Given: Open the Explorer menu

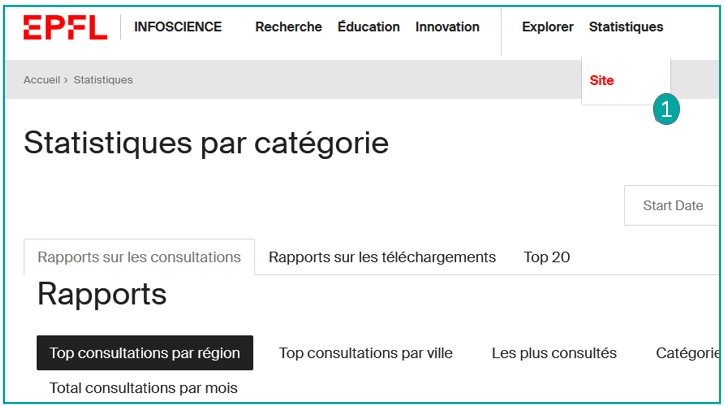Looking at the screenshot, I should pyautogui.click(x=547, y=27).
